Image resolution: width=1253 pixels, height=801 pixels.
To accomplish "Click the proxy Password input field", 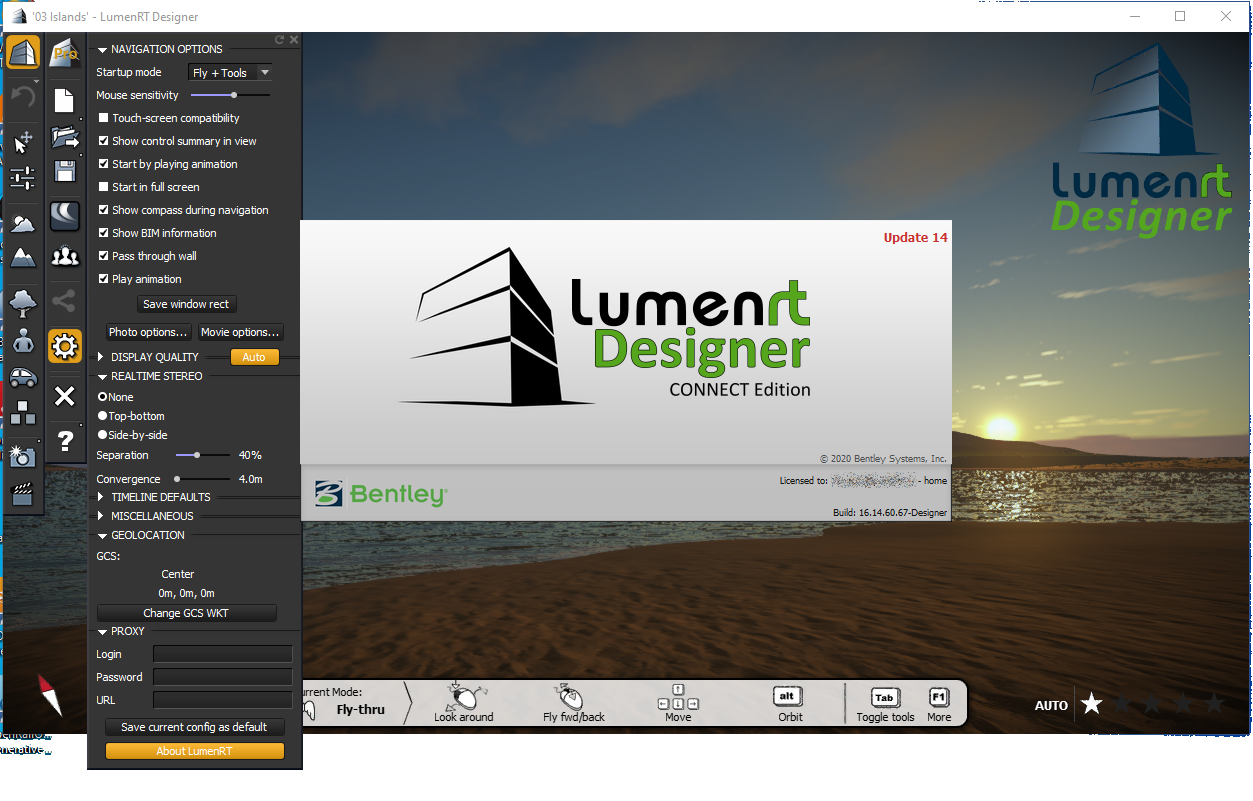I will click(222, 677).
